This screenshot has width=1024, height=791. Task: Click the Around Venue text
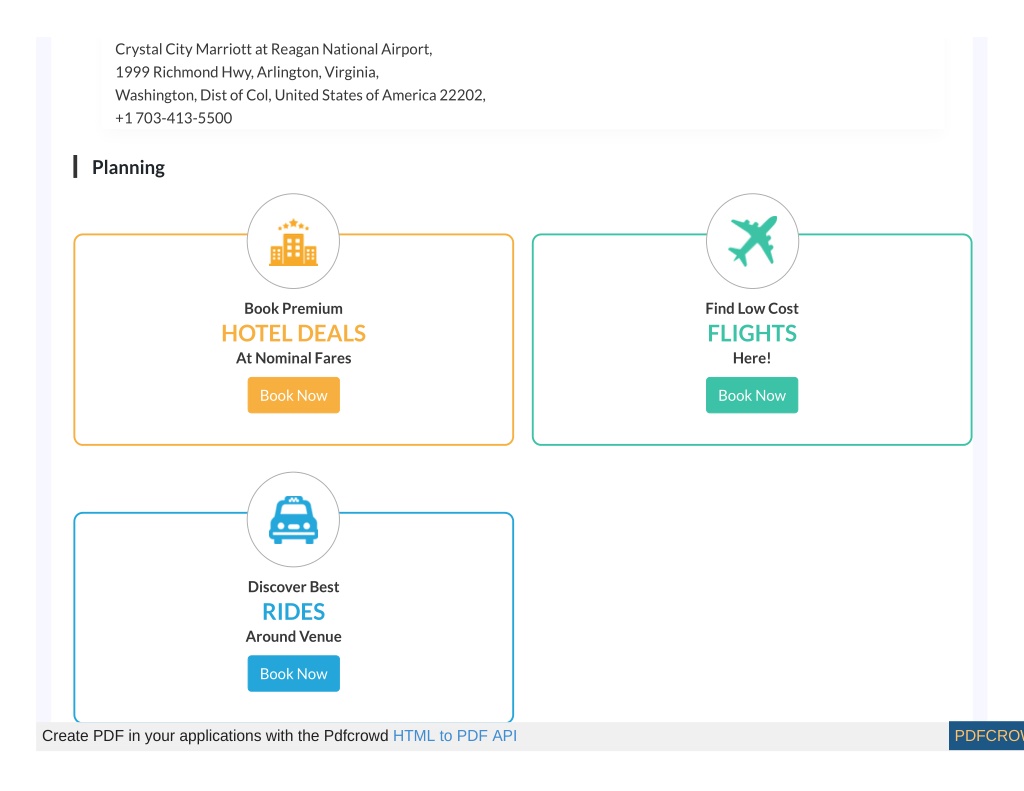click(x=293, y=636)
